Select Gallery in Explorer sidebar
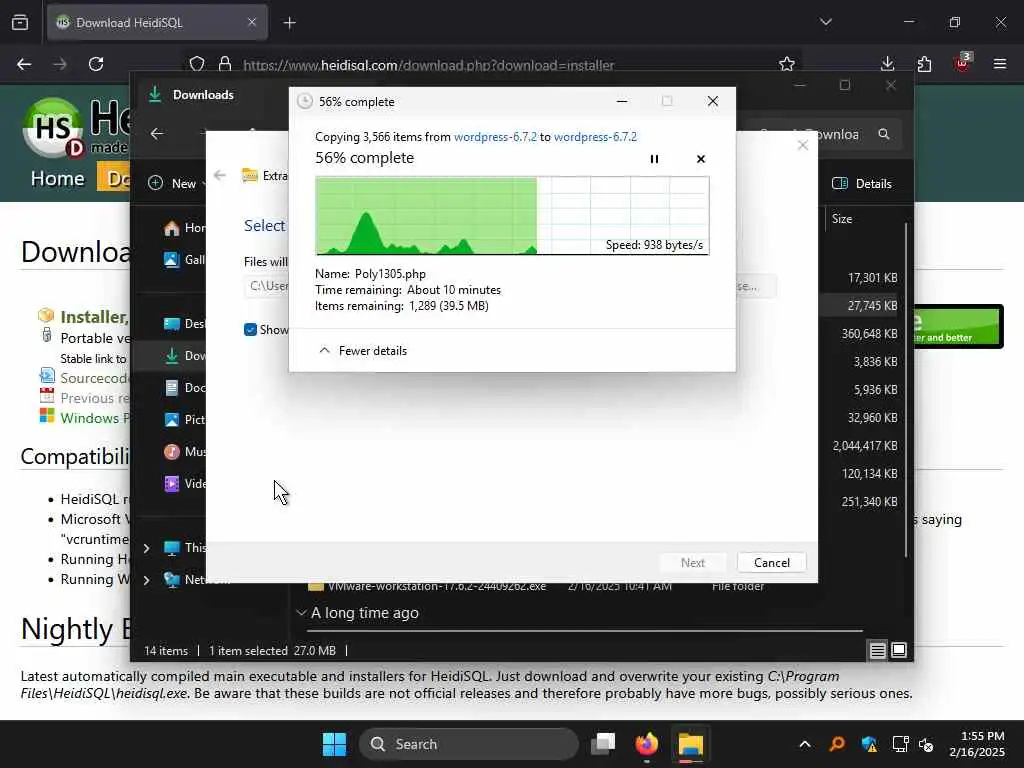 (184, 259)
